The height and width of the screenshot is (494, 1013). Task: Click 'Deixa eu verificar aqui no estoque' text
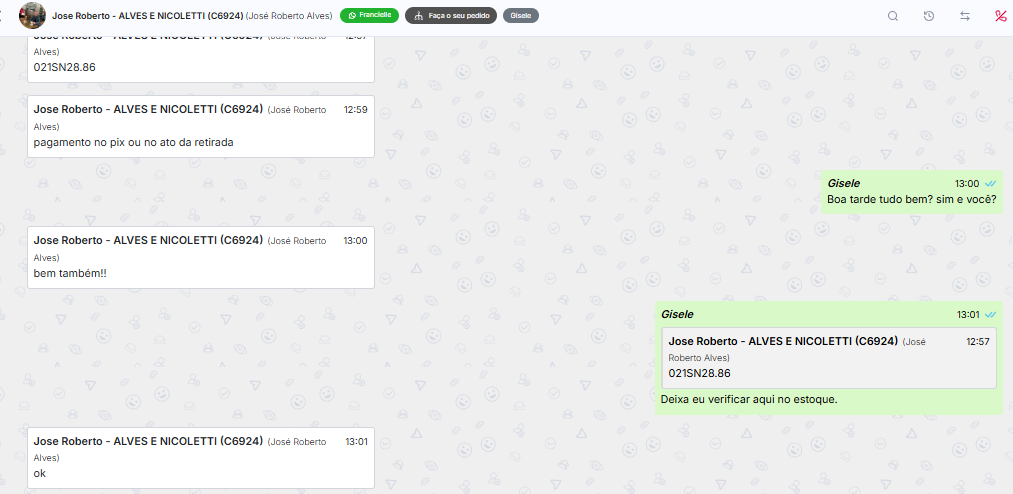[x=749, y=400]
